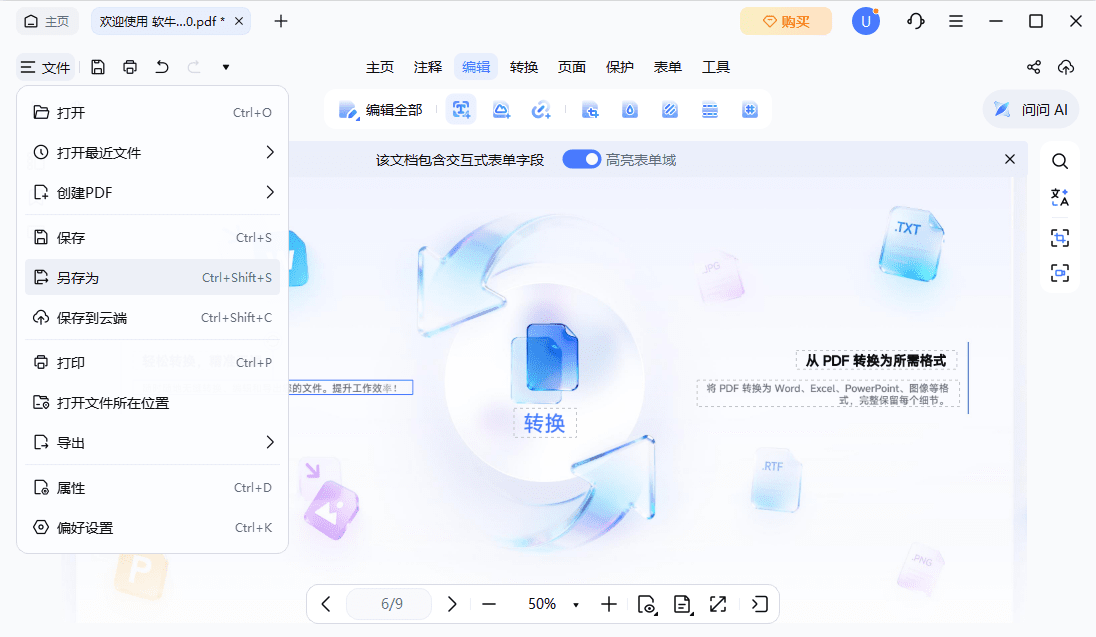The height and width of the screenshot is (637, 1096).
Task: Click the search magnifier in right sidebar
Action: pyautogui.click(x=1060, y=162)
